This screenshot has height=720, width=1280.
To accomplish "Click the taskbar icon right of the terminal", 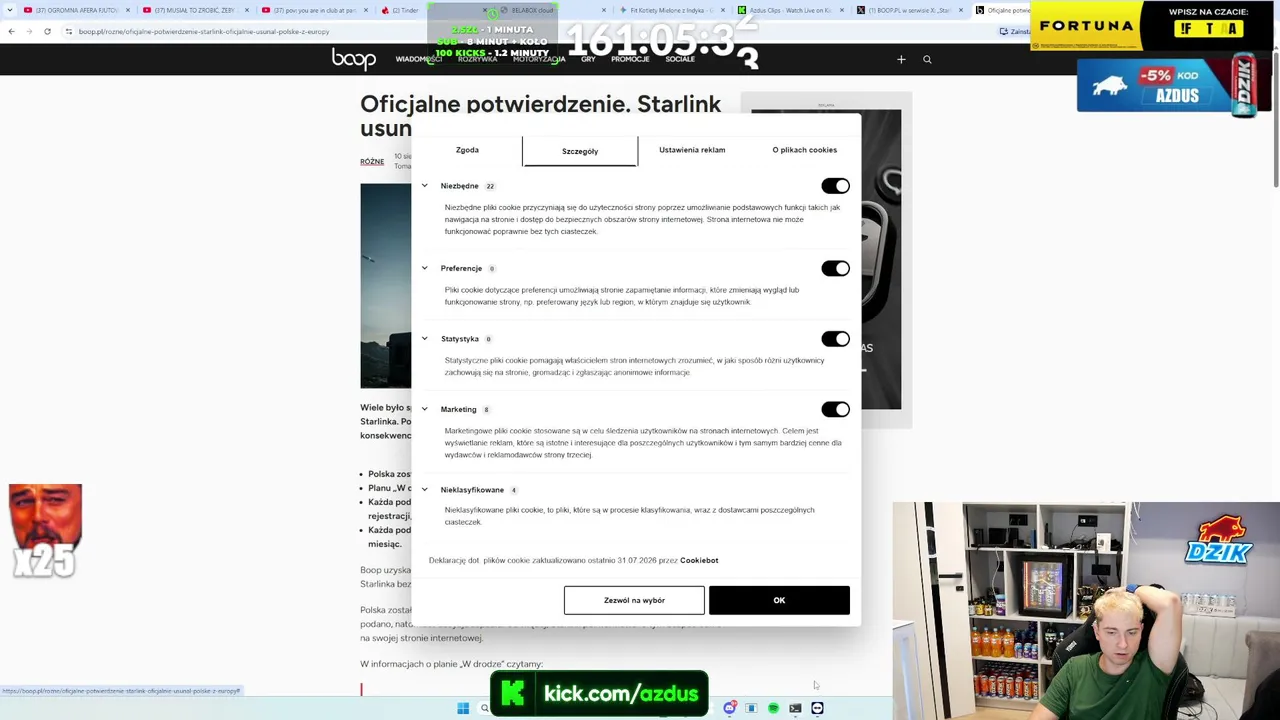I will point(817,708).
